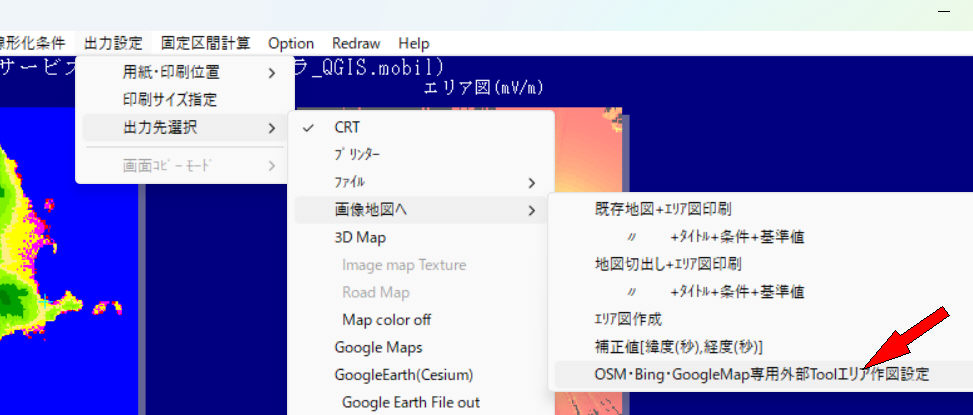Open the Help menu
Viewport: 973px width, 415px height.
coord(413,43)
